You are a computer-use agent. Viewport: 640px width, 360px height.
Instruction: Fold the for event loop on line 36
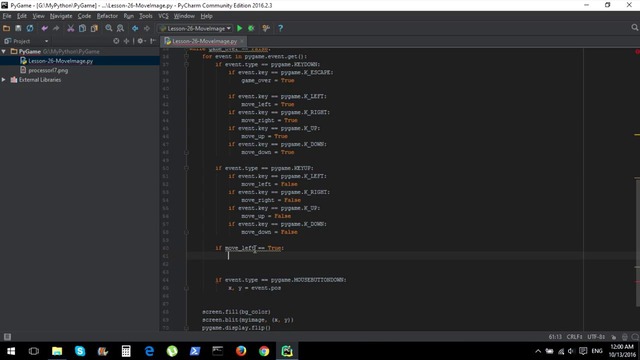[187, 56]
